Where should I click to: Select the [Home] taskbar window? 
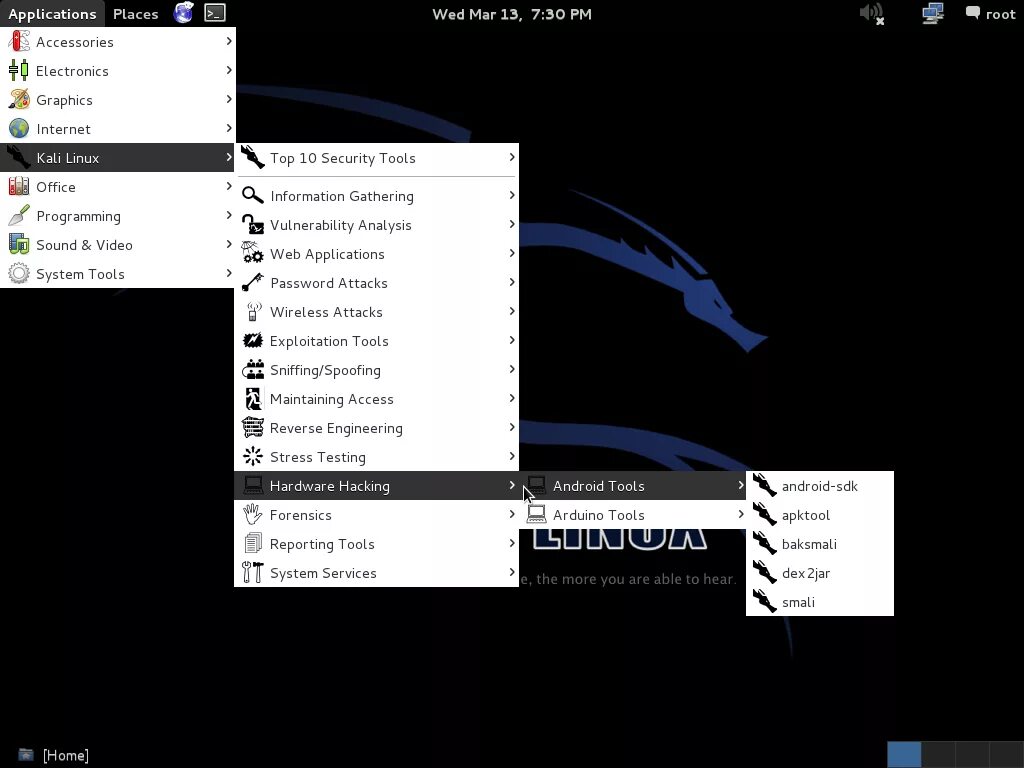[x=54, y=755]
